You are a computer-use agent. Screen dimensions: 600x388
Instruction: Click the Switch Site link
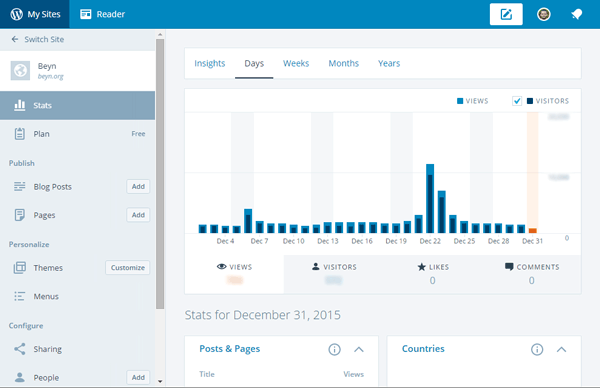click(x=44, y=39)
